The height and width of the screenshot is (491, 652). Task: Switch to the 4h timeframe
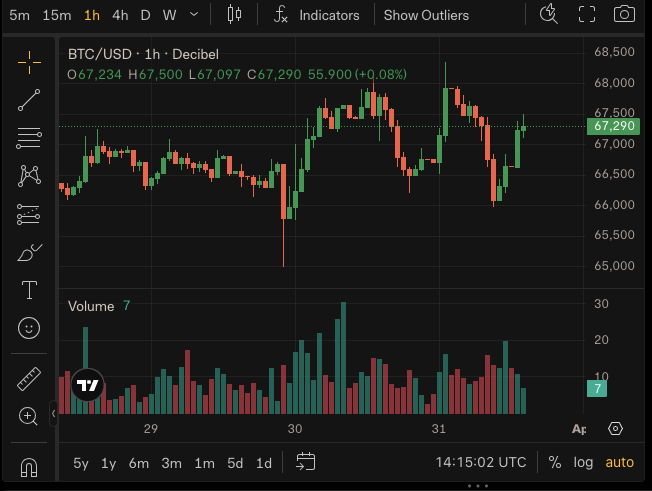[x=120, y=15]
